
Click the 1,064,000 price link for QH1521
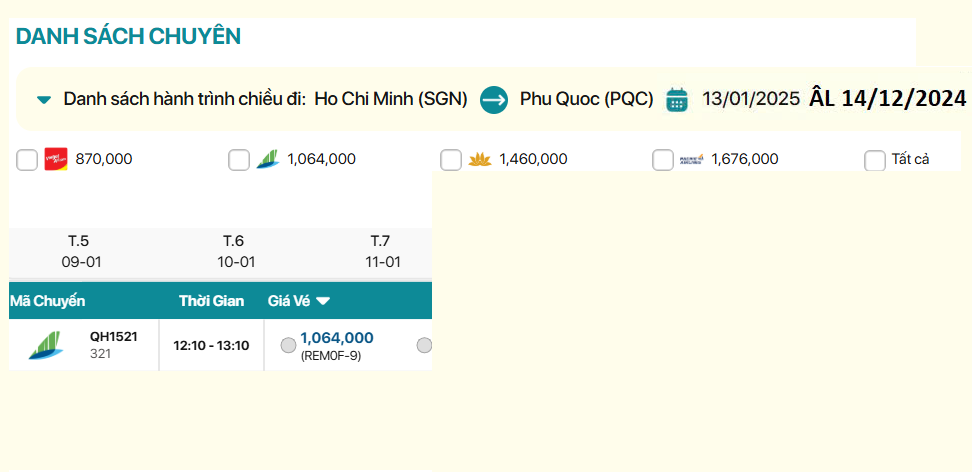tap(337, 338)
